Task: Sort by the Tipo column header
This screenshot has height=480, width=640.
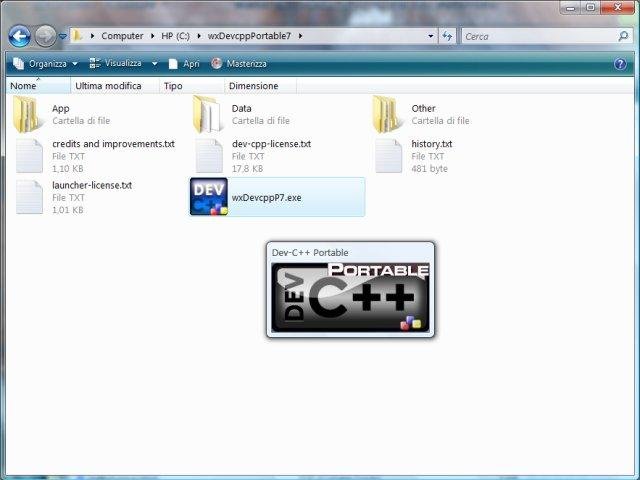Action: [191, 86]
